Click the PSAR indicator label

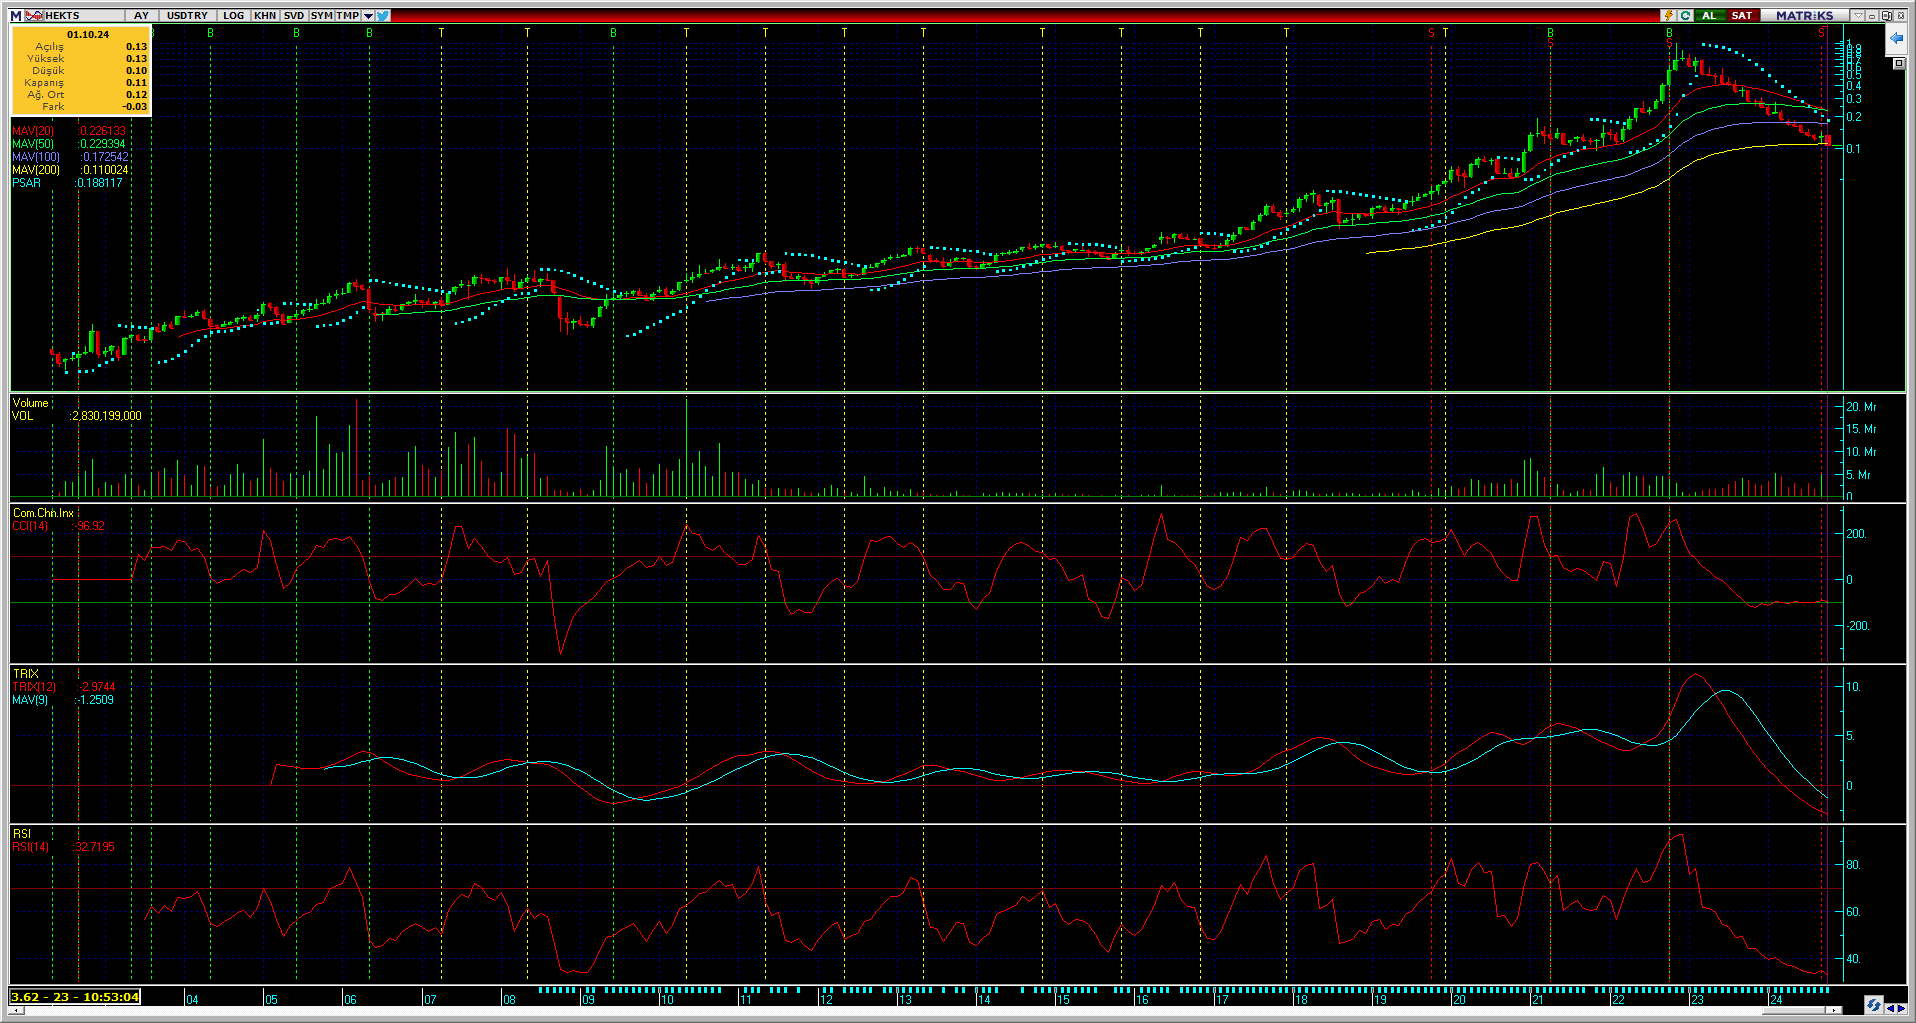click(x=27, y=183)
